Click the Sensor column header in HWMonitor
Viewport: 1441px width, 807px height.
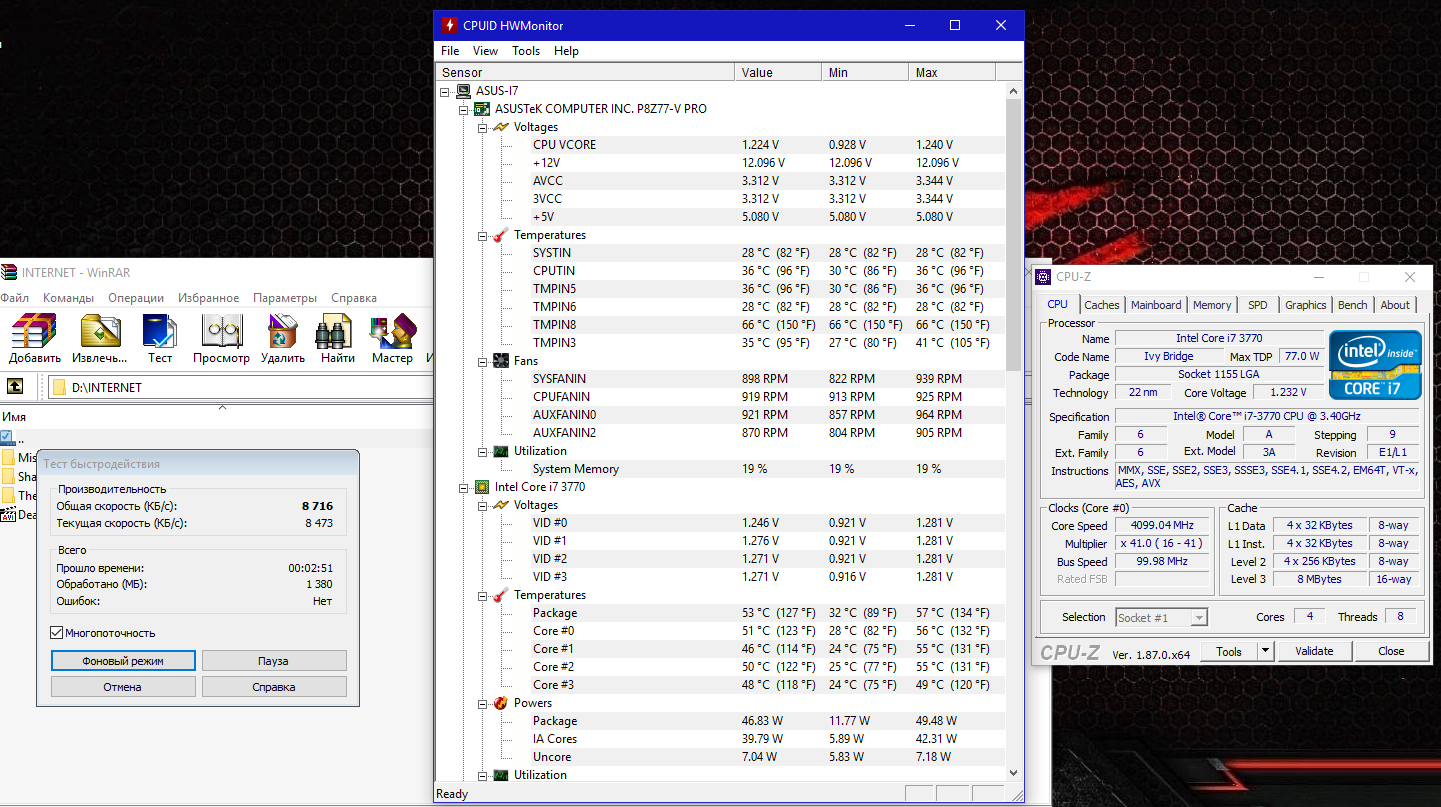pyautogui.click(x=586, y=72)
